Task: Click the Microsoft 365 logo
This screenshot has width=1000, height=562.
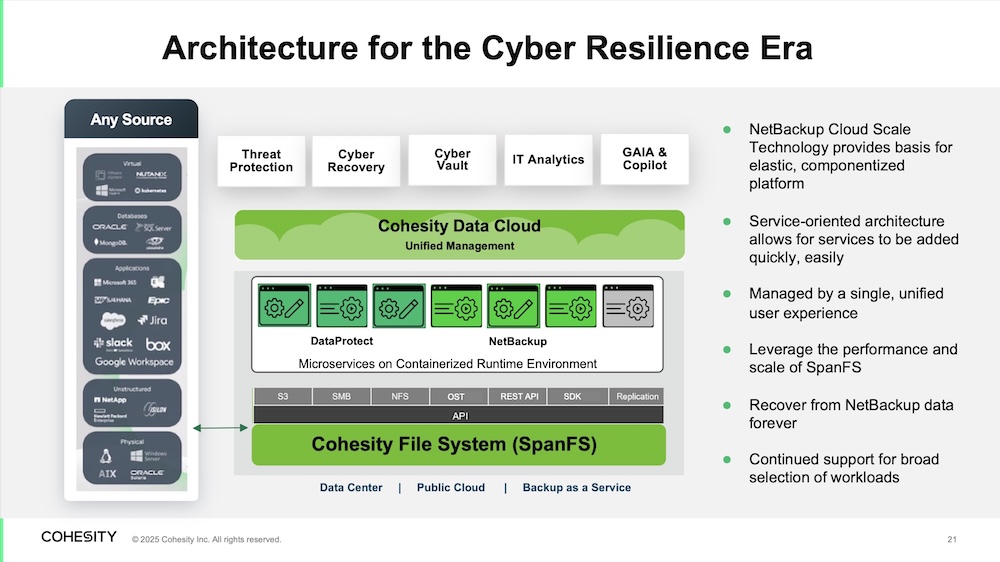Action: [x=115, y=282]
